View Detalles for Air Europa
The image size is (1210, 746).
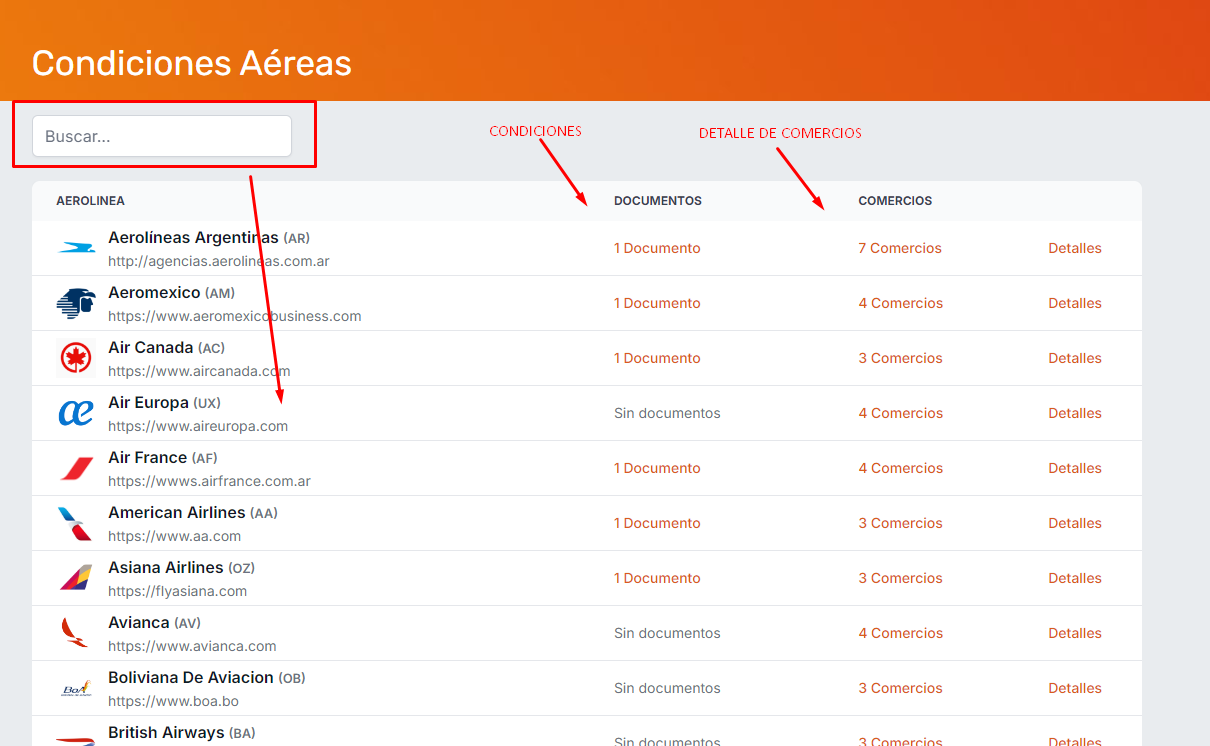click(1074, 413)
